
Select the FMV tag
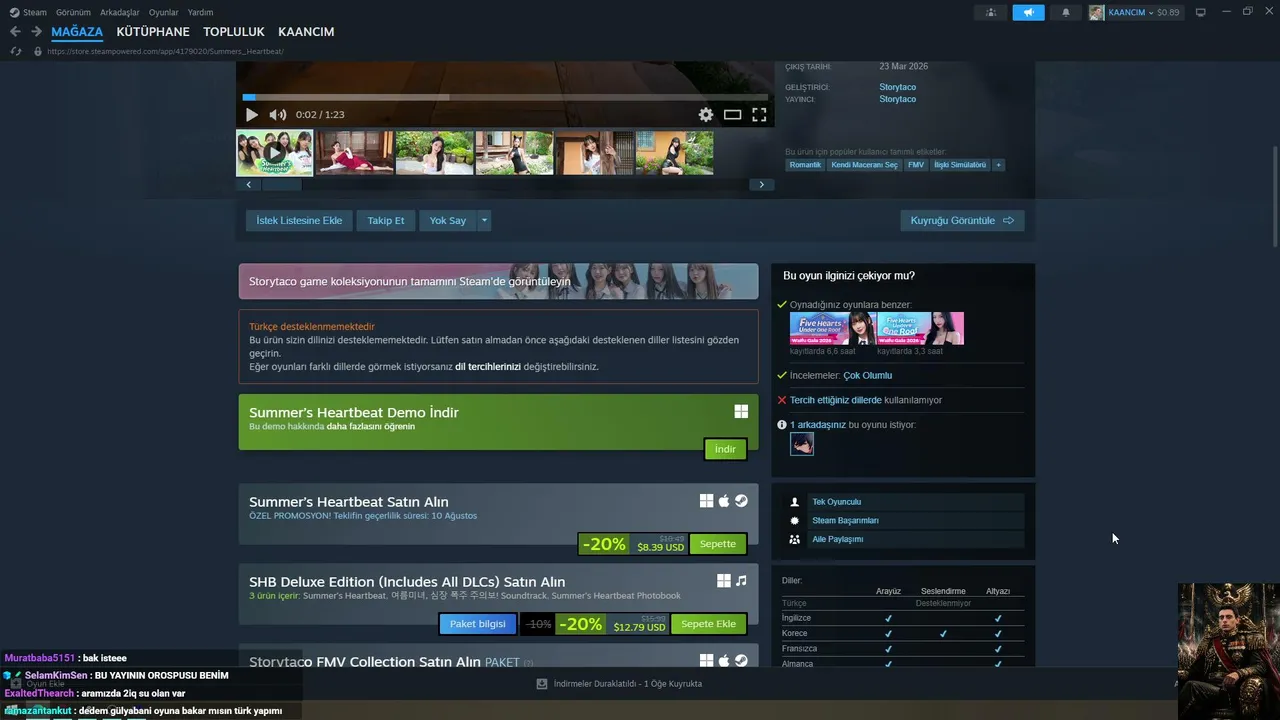[x=916, y=165]
